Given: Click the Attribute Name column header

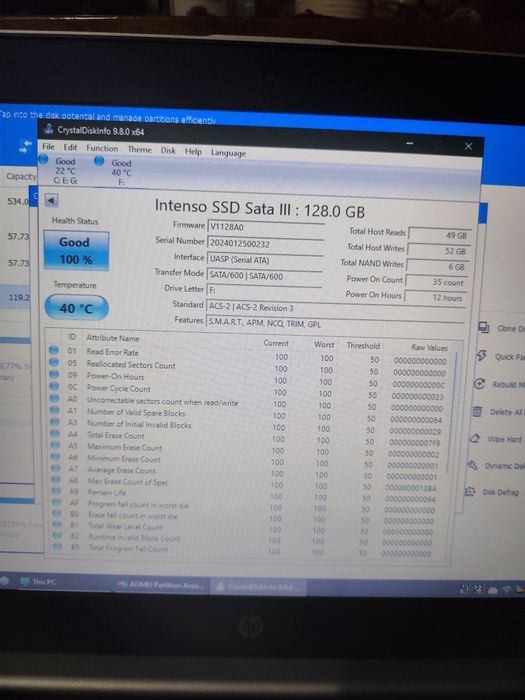Looking at the screenshot, I should [x=113, y=338].
